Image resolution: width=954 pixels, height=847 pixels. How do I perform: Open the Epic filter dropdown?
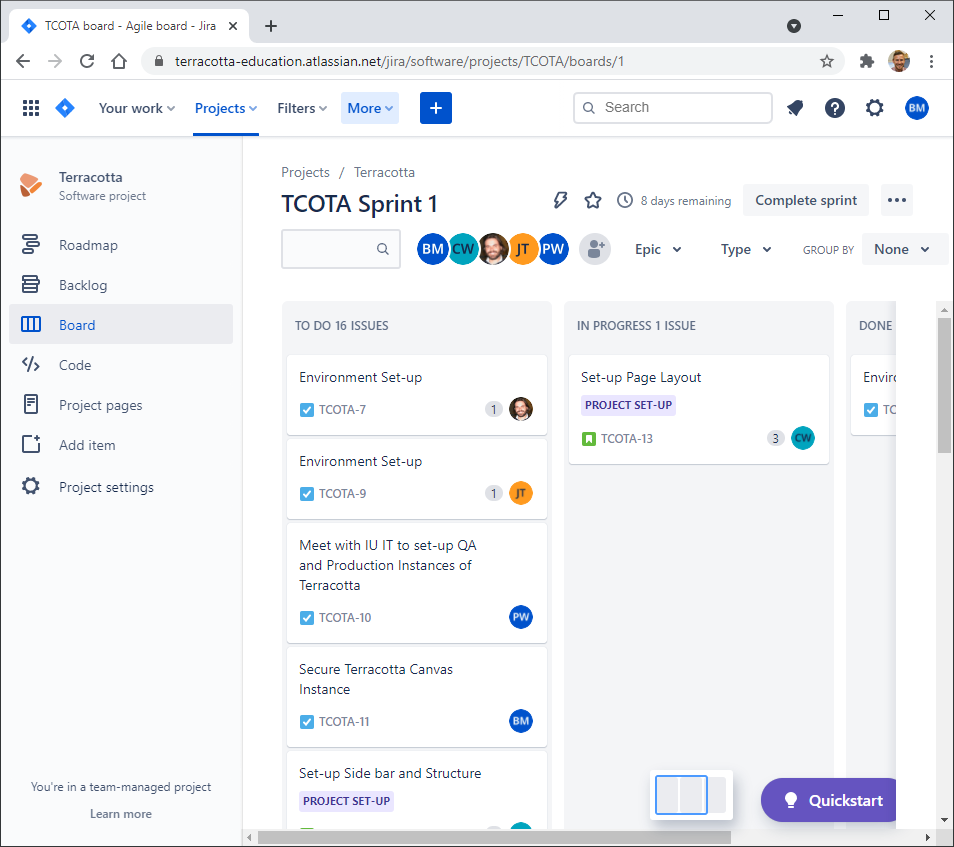(658, 249)
